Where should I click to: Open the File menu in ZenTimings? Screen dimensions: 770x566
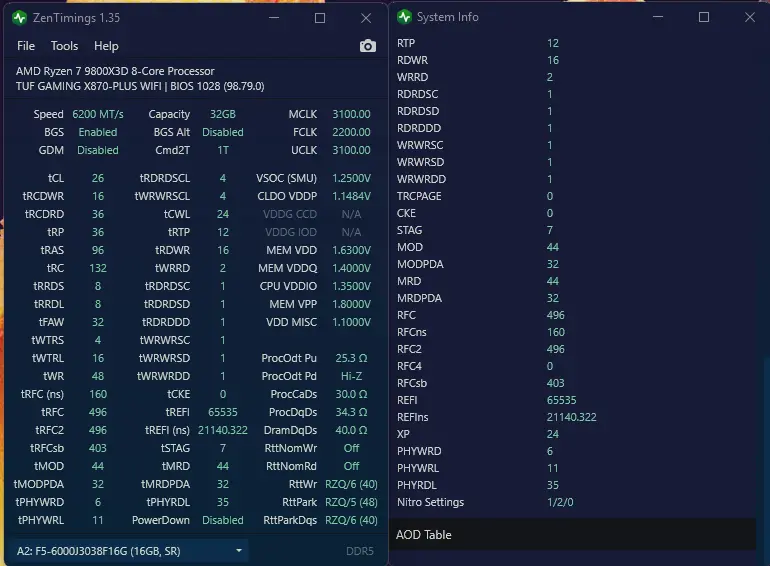26,46
